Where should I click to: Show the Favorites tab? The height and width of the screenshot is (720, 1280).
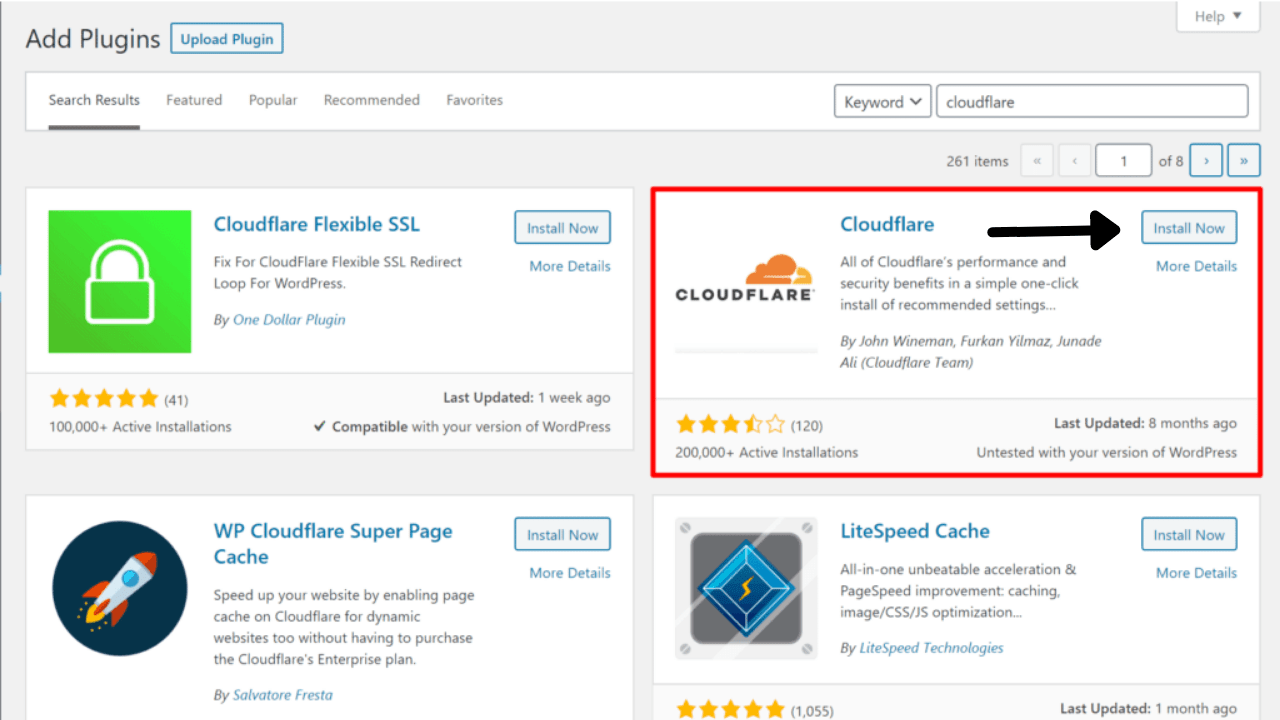tap(474, 100)
